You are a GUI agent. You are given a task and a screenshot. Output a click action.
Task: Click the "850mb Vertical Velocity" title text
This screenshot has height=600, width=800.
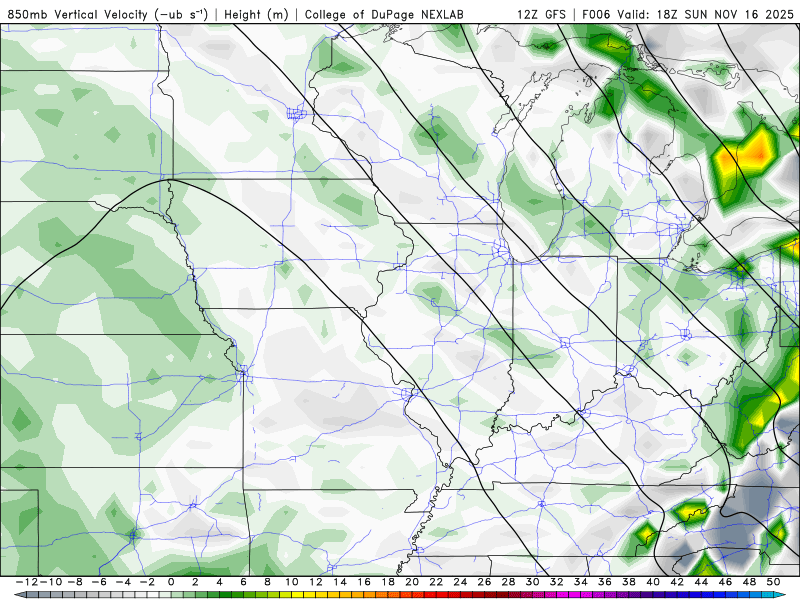[78, 14]
